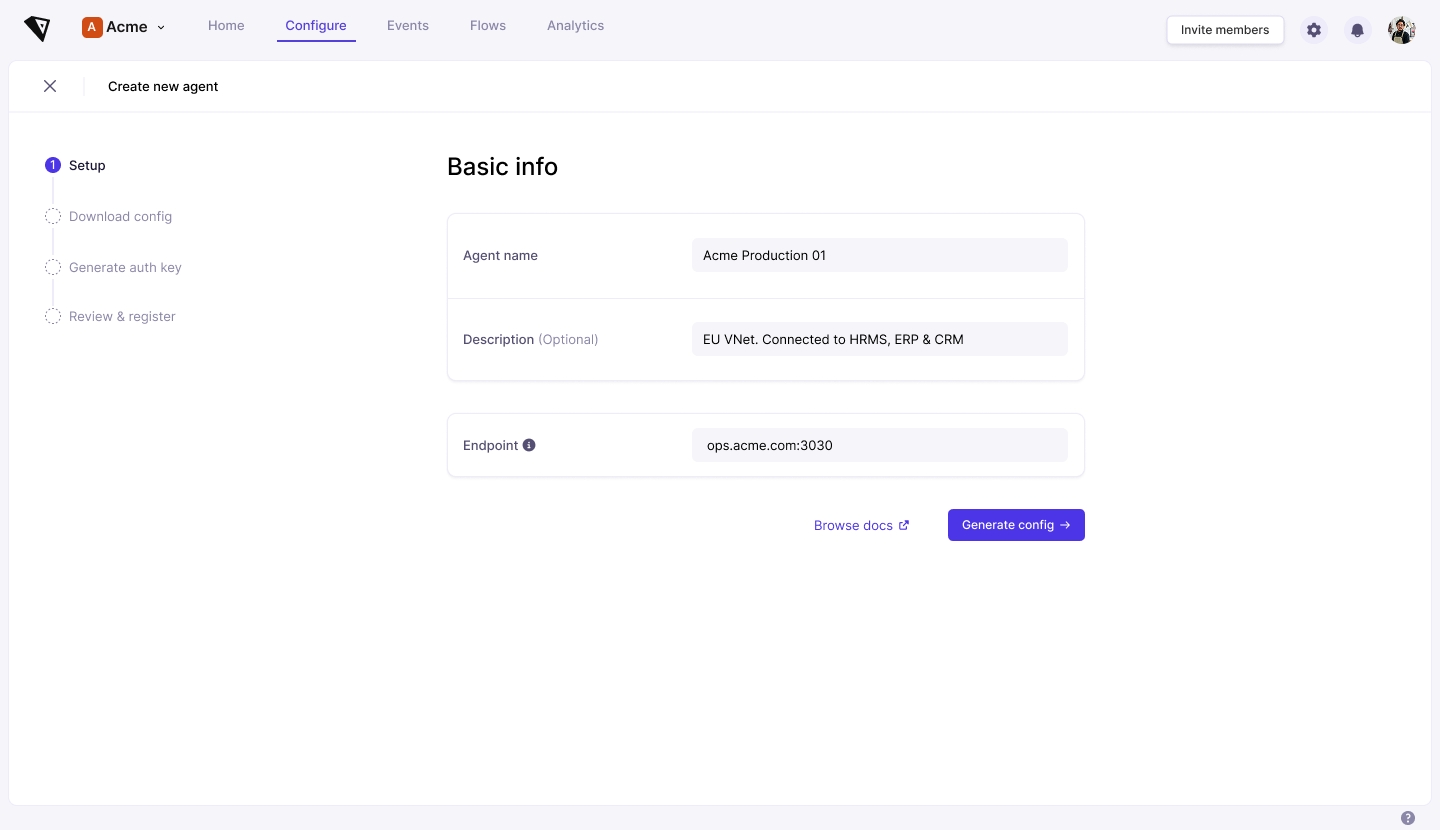Open the Browse docs link

861,525
